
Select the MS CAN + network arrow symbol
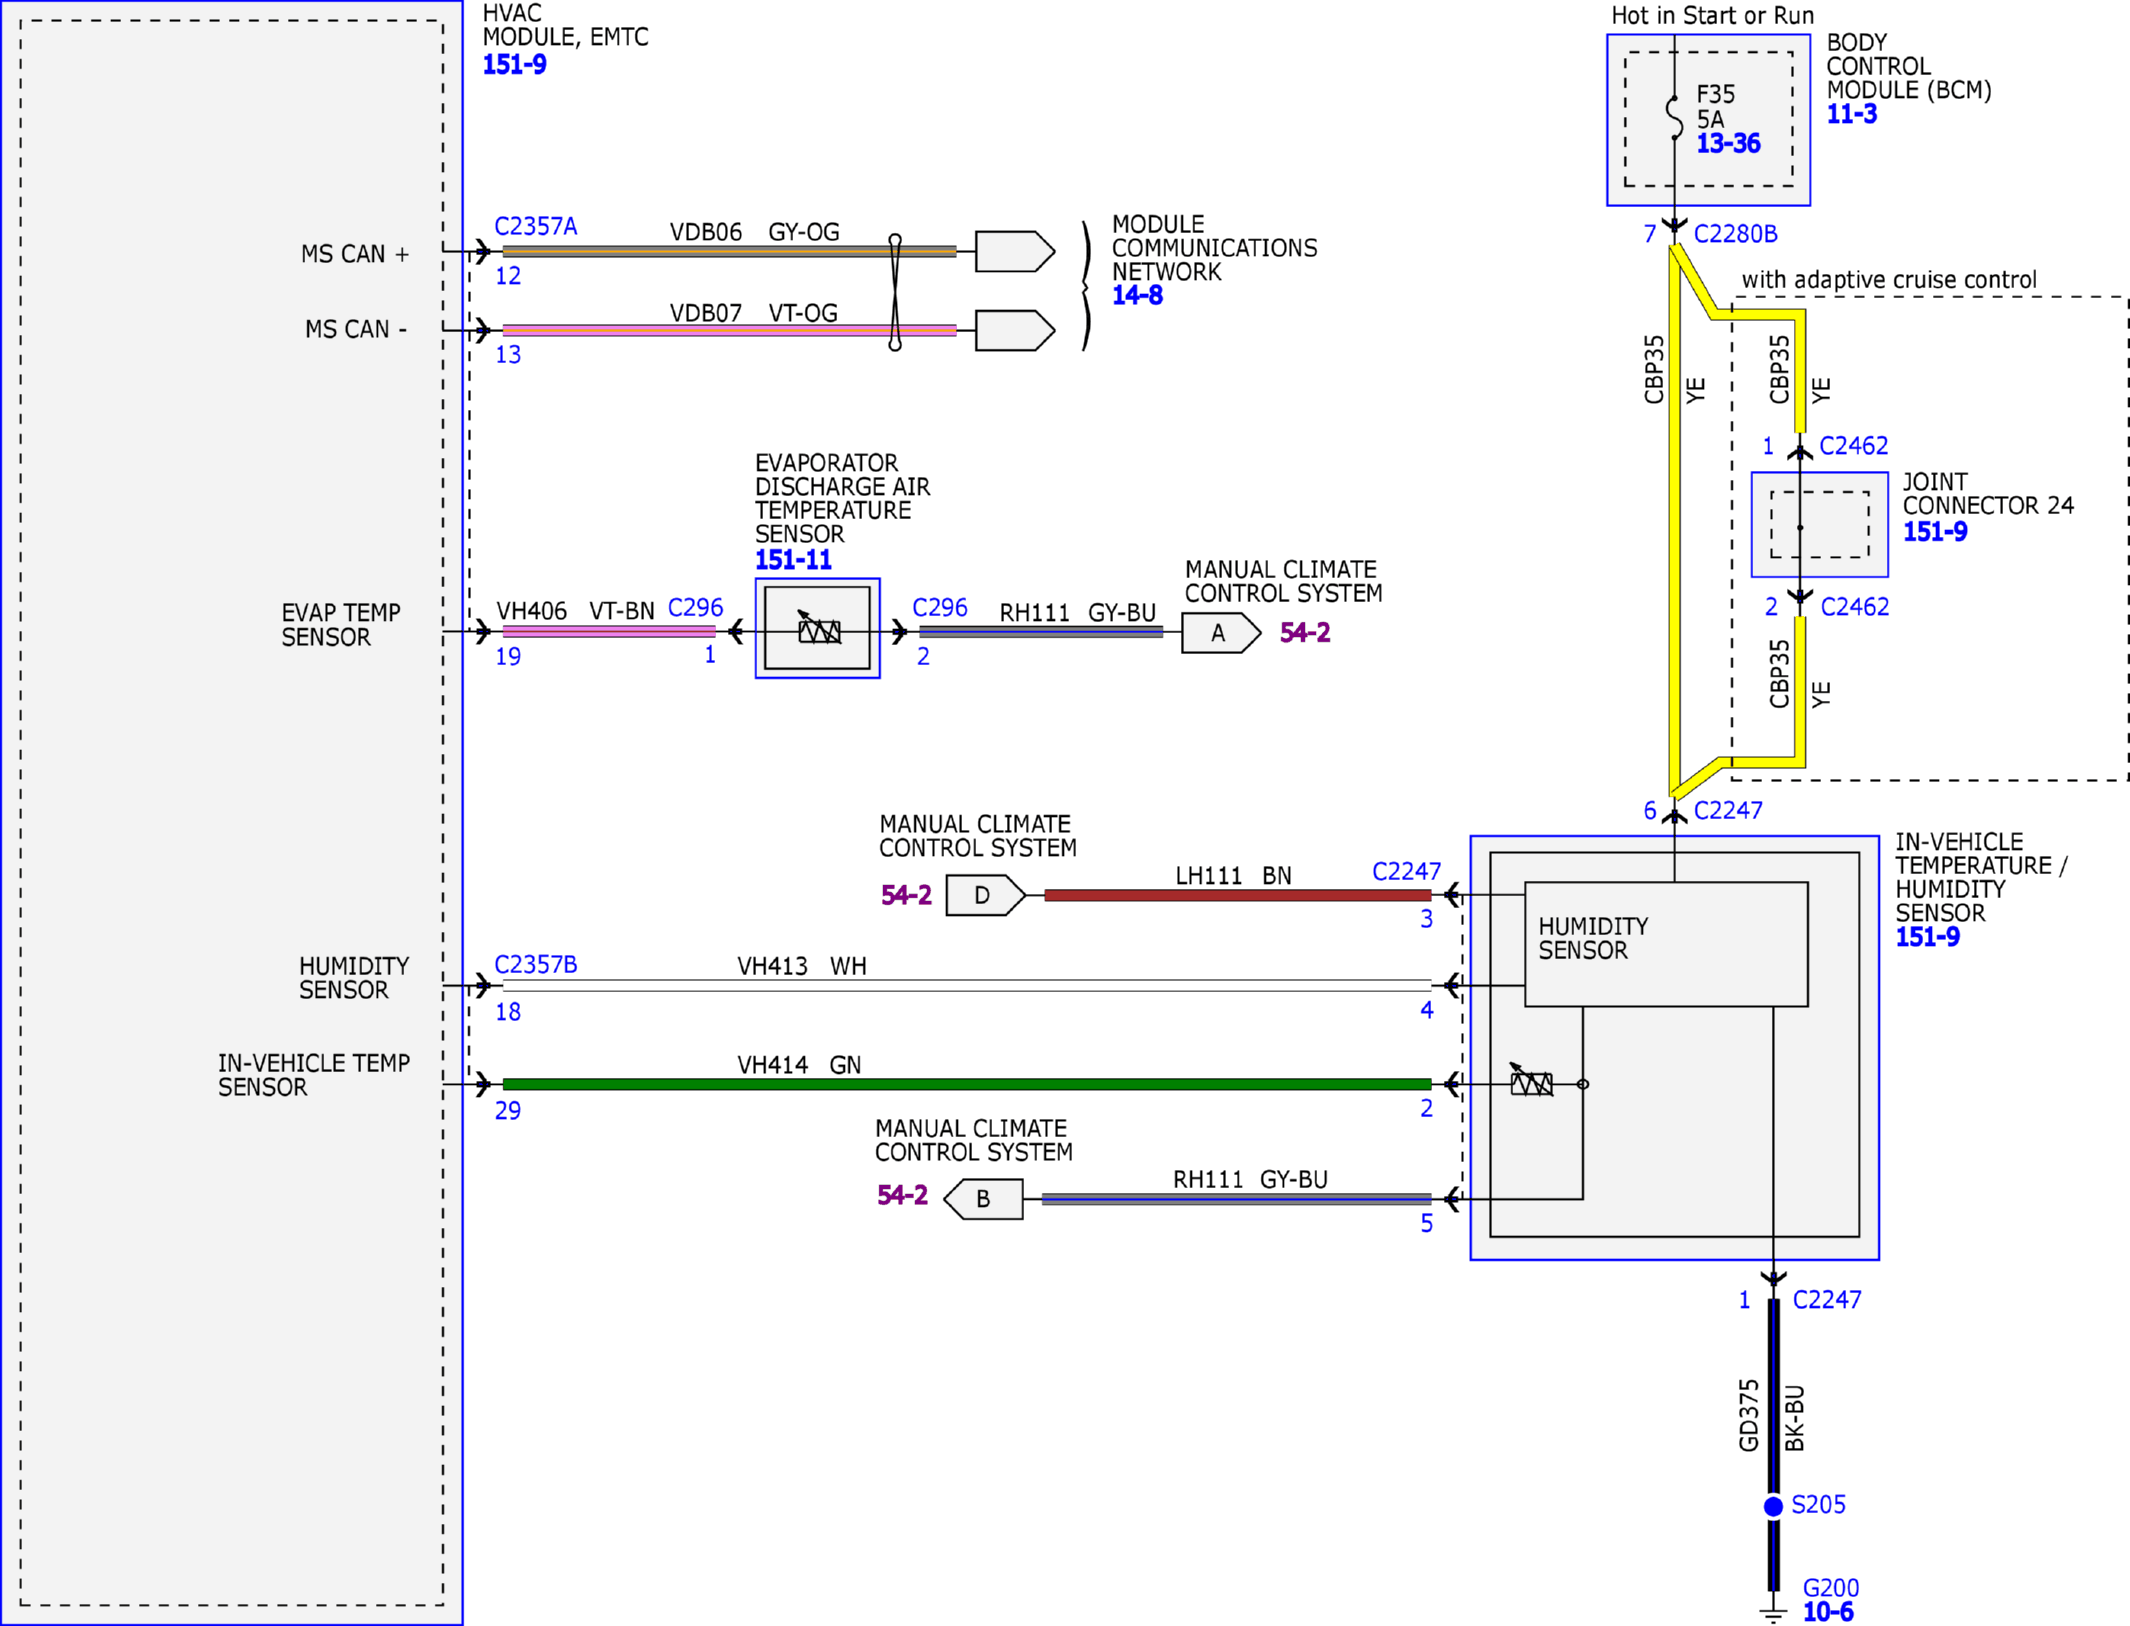click(x=1015, y=251)
